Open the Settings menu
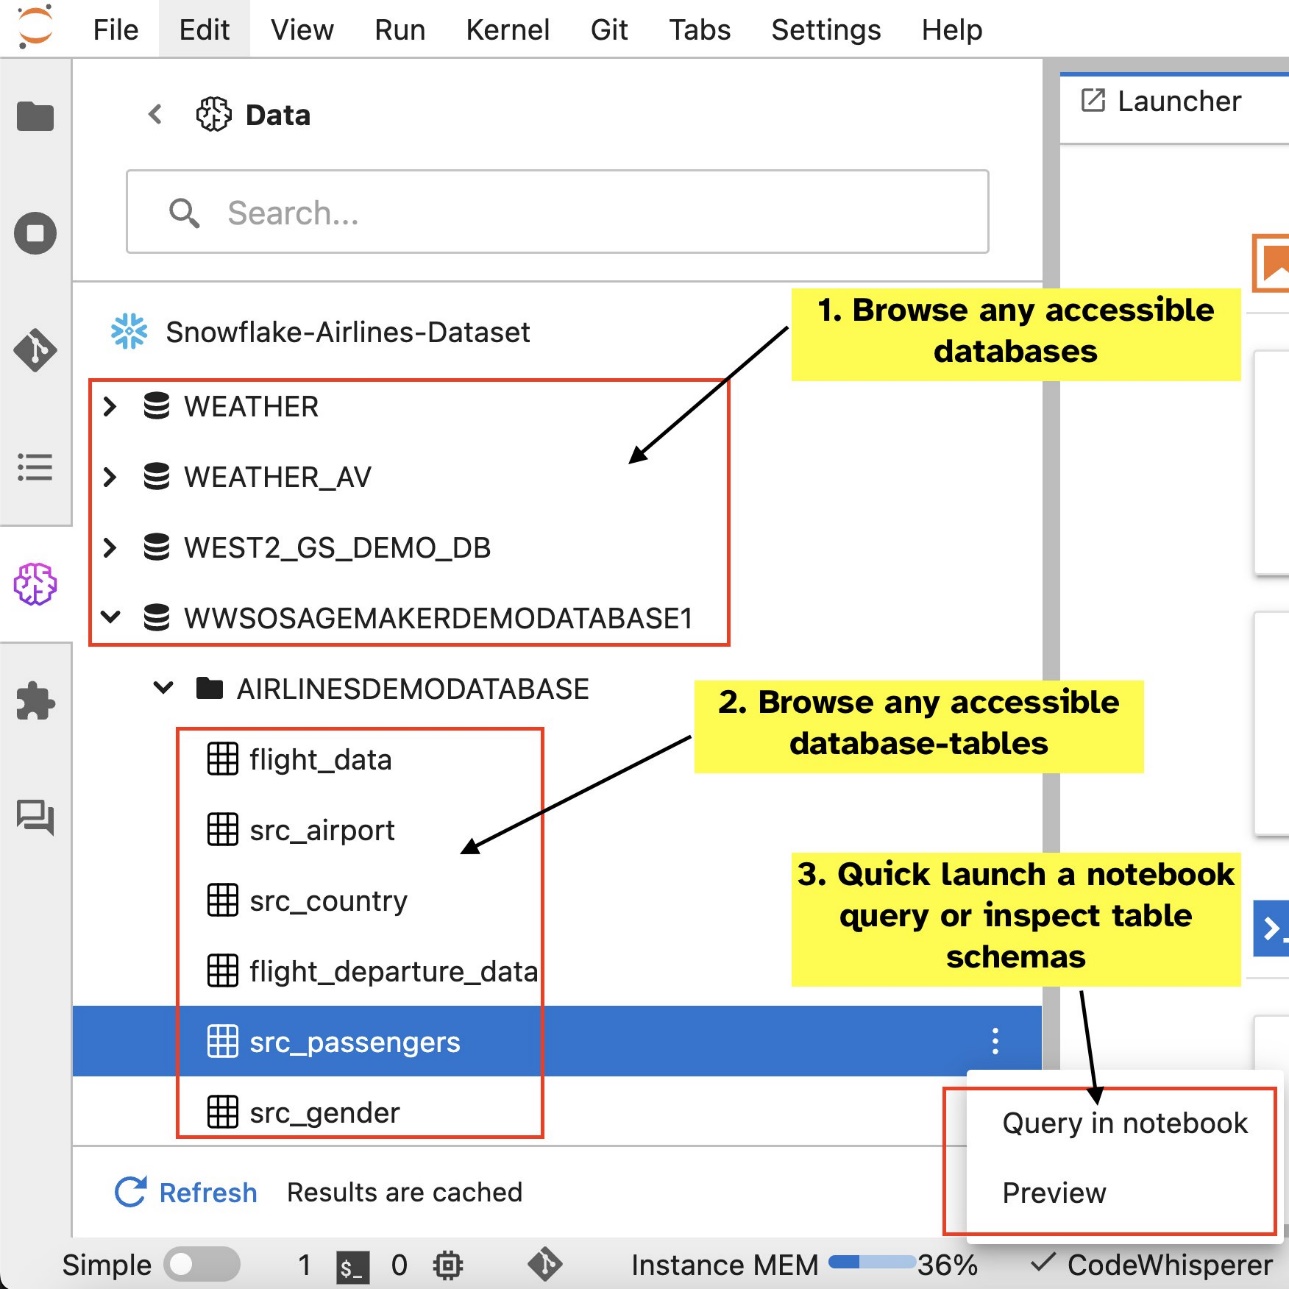1289x1289 pixels. click(826, 30)
